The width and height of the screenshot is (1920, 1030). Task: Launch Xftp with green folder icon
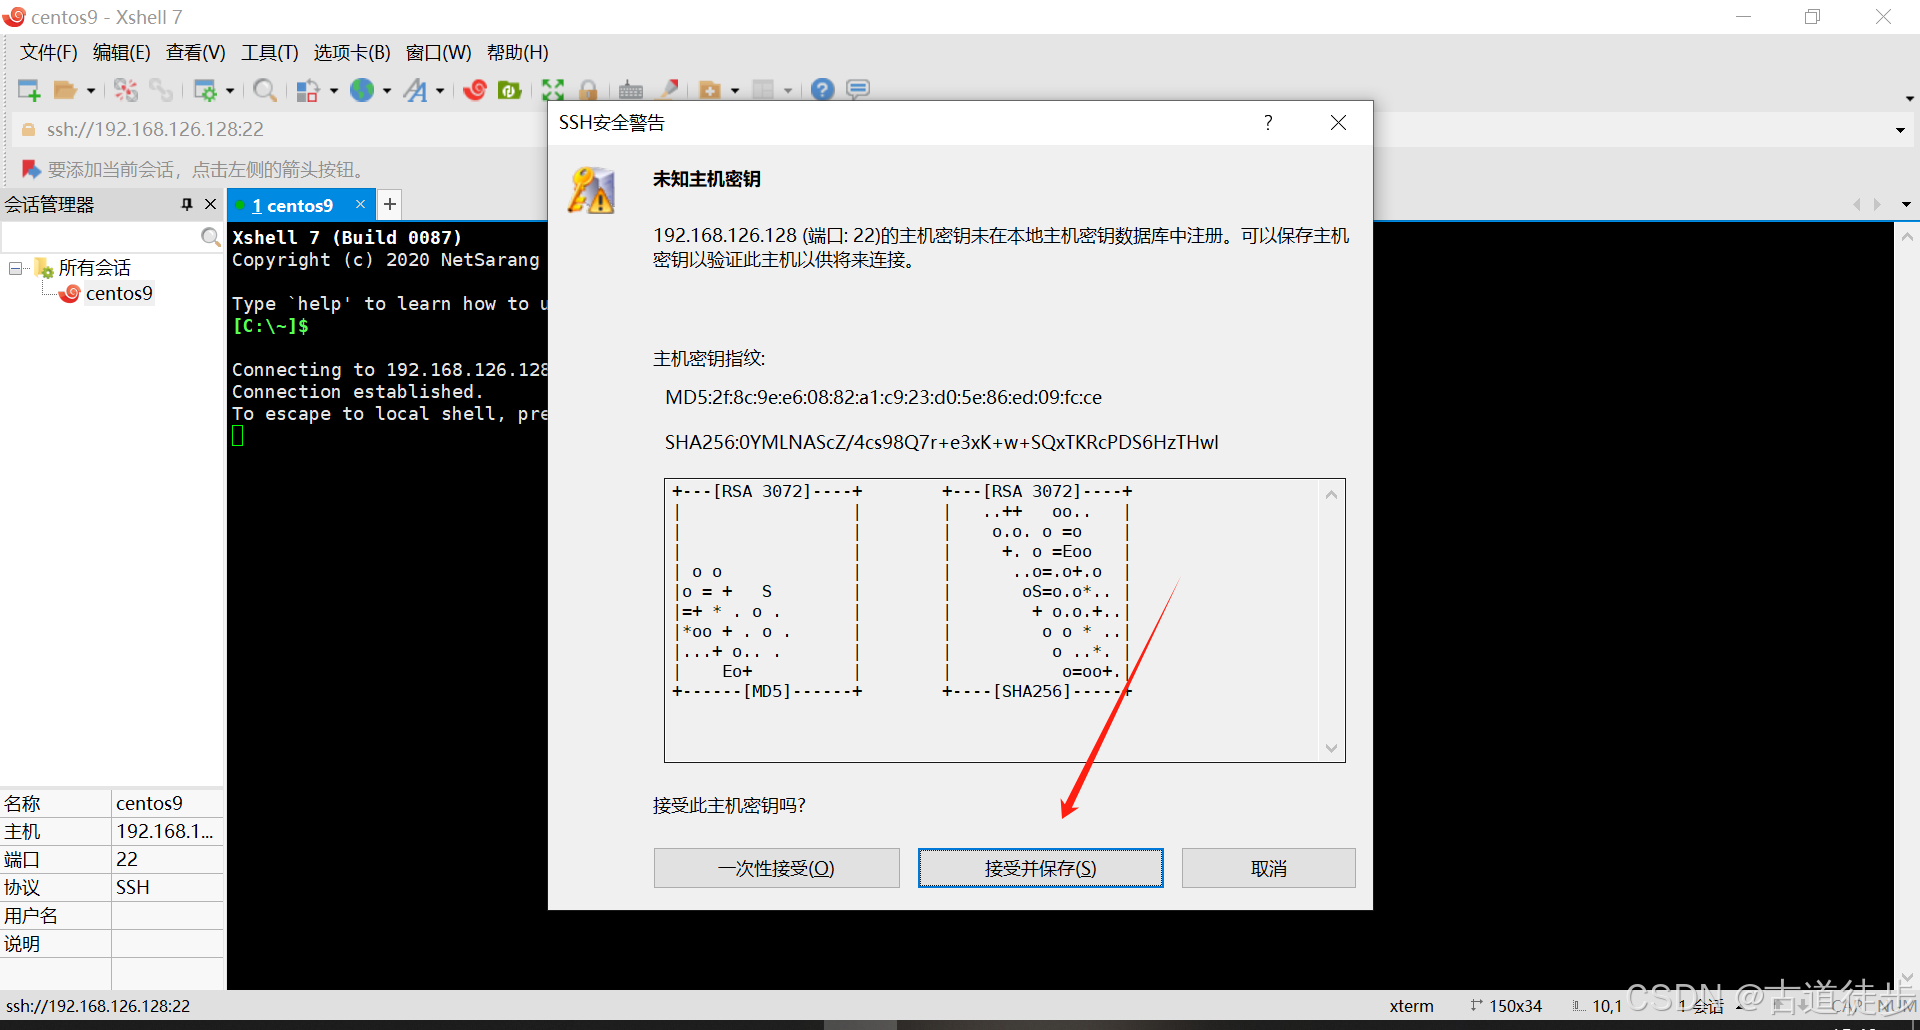(x=510, y=90)
